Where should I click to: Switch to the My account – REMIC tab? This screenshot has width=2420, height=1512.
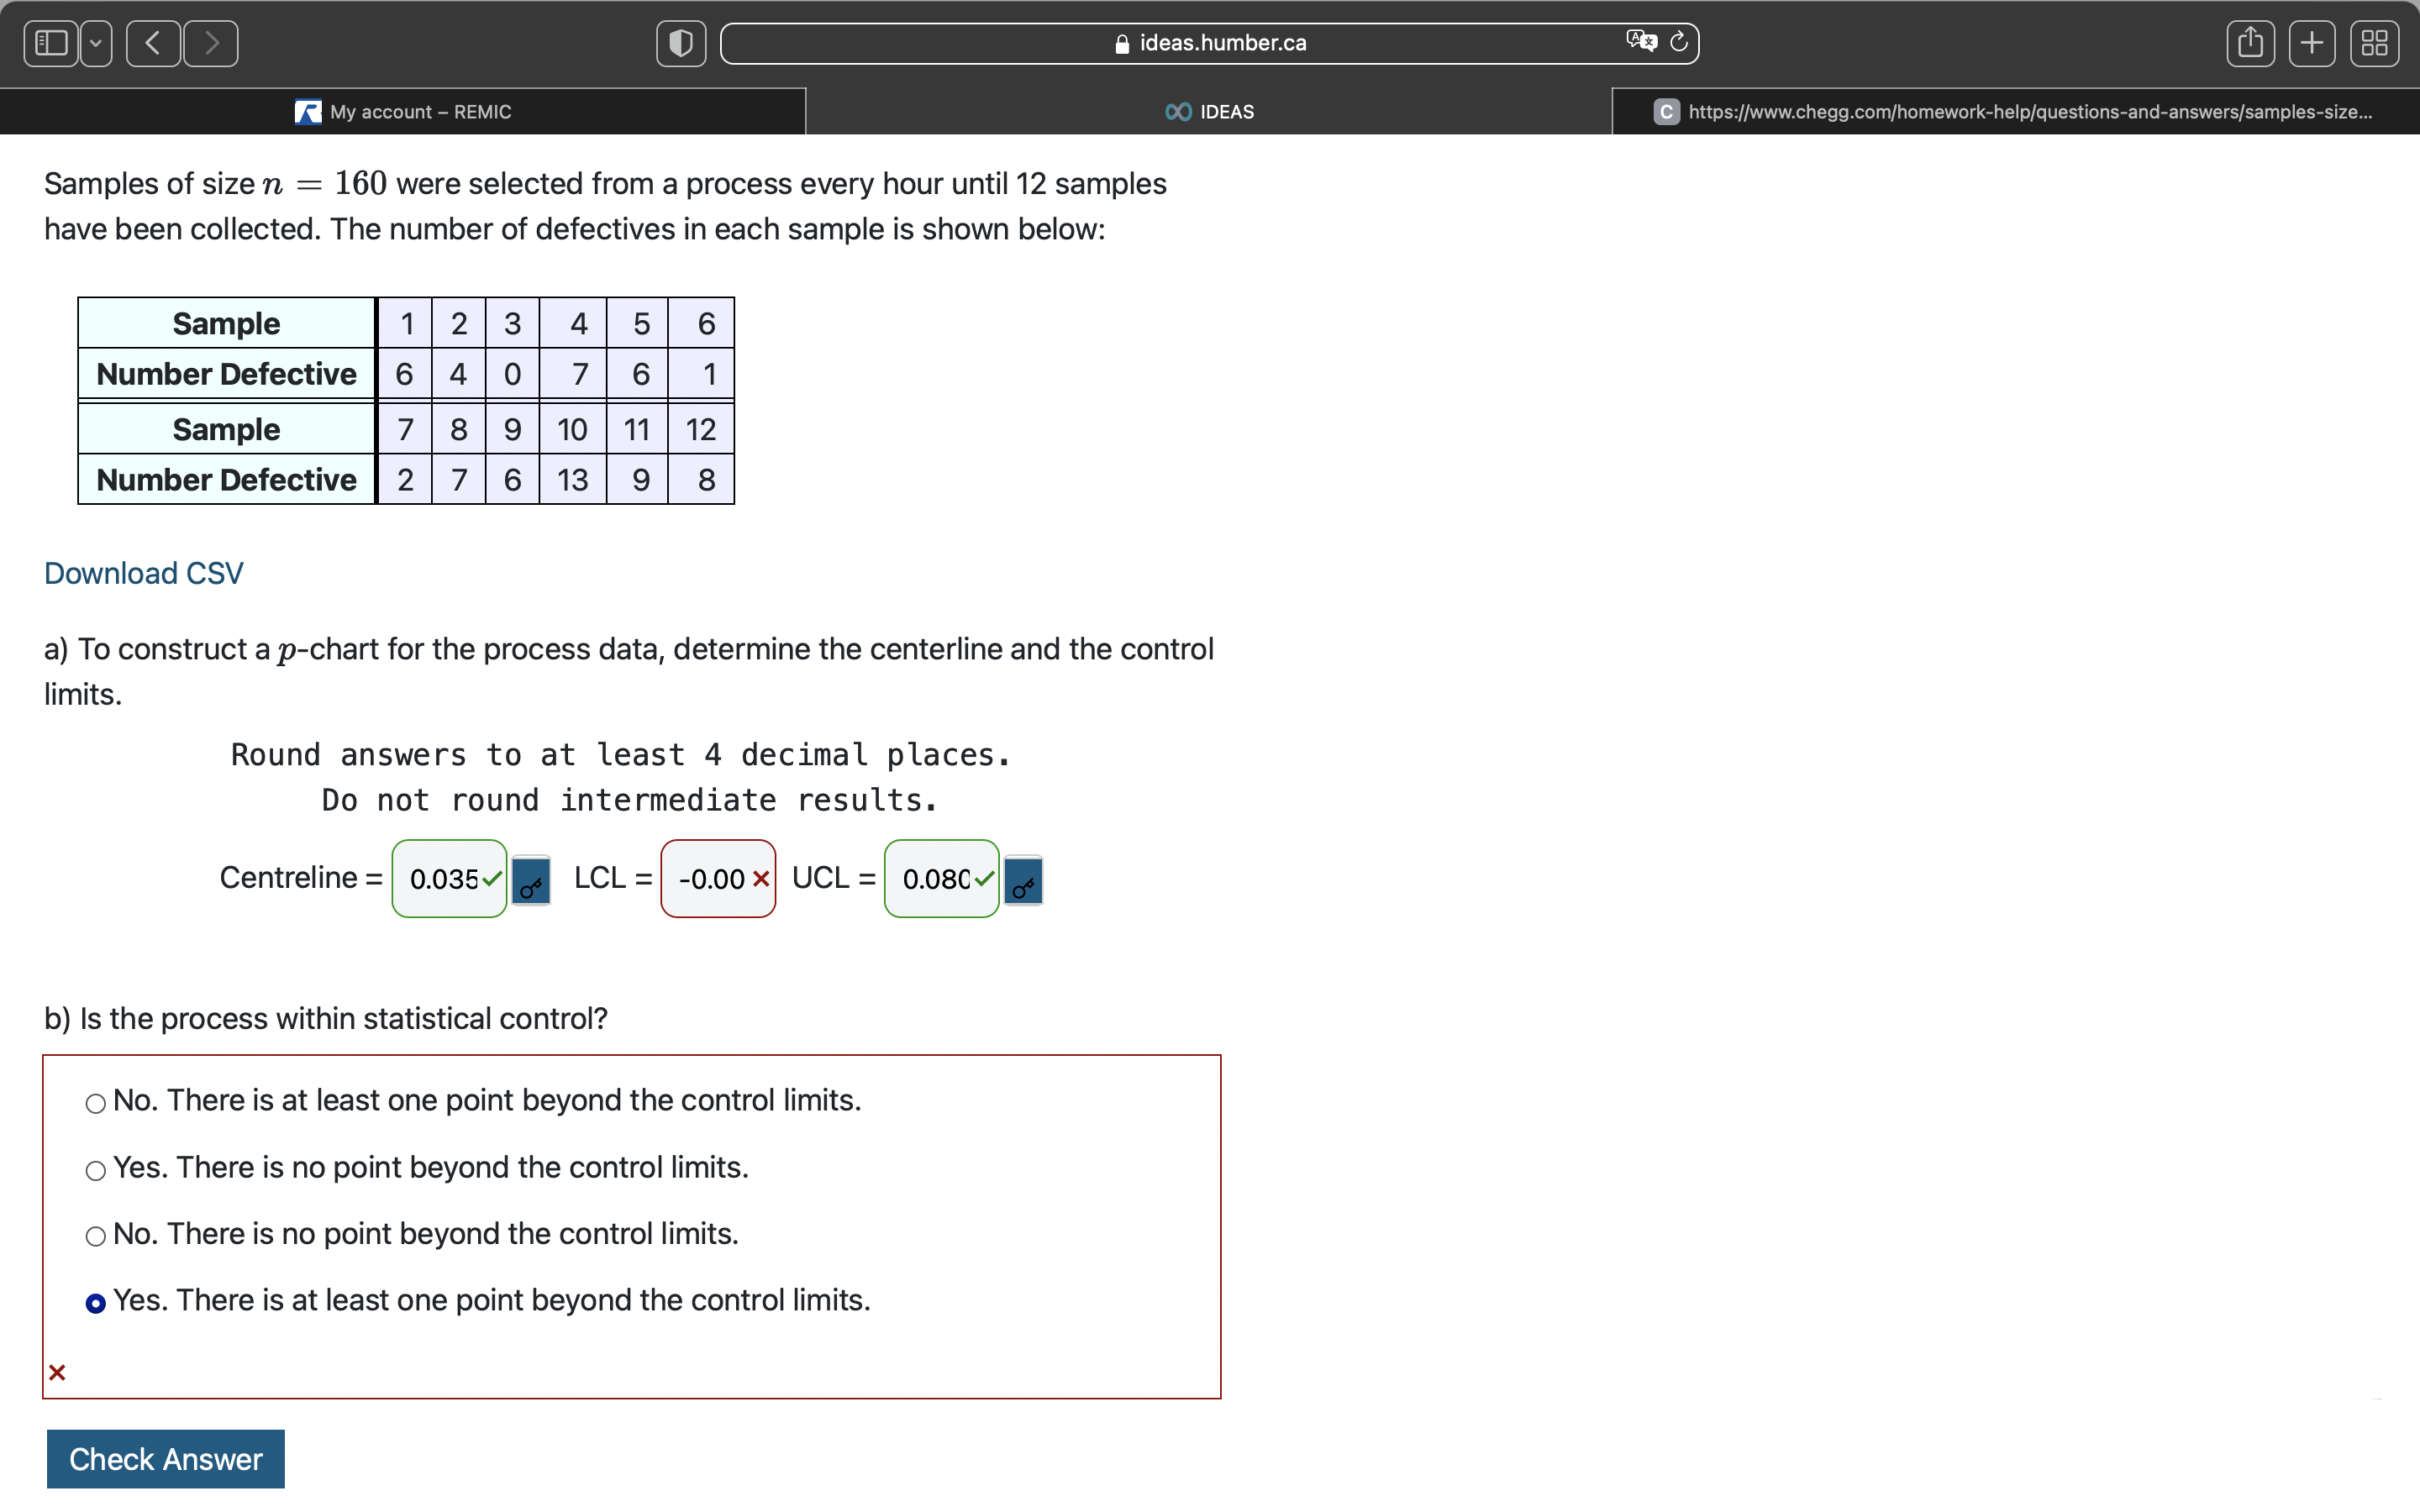click(x=403, y=112)
